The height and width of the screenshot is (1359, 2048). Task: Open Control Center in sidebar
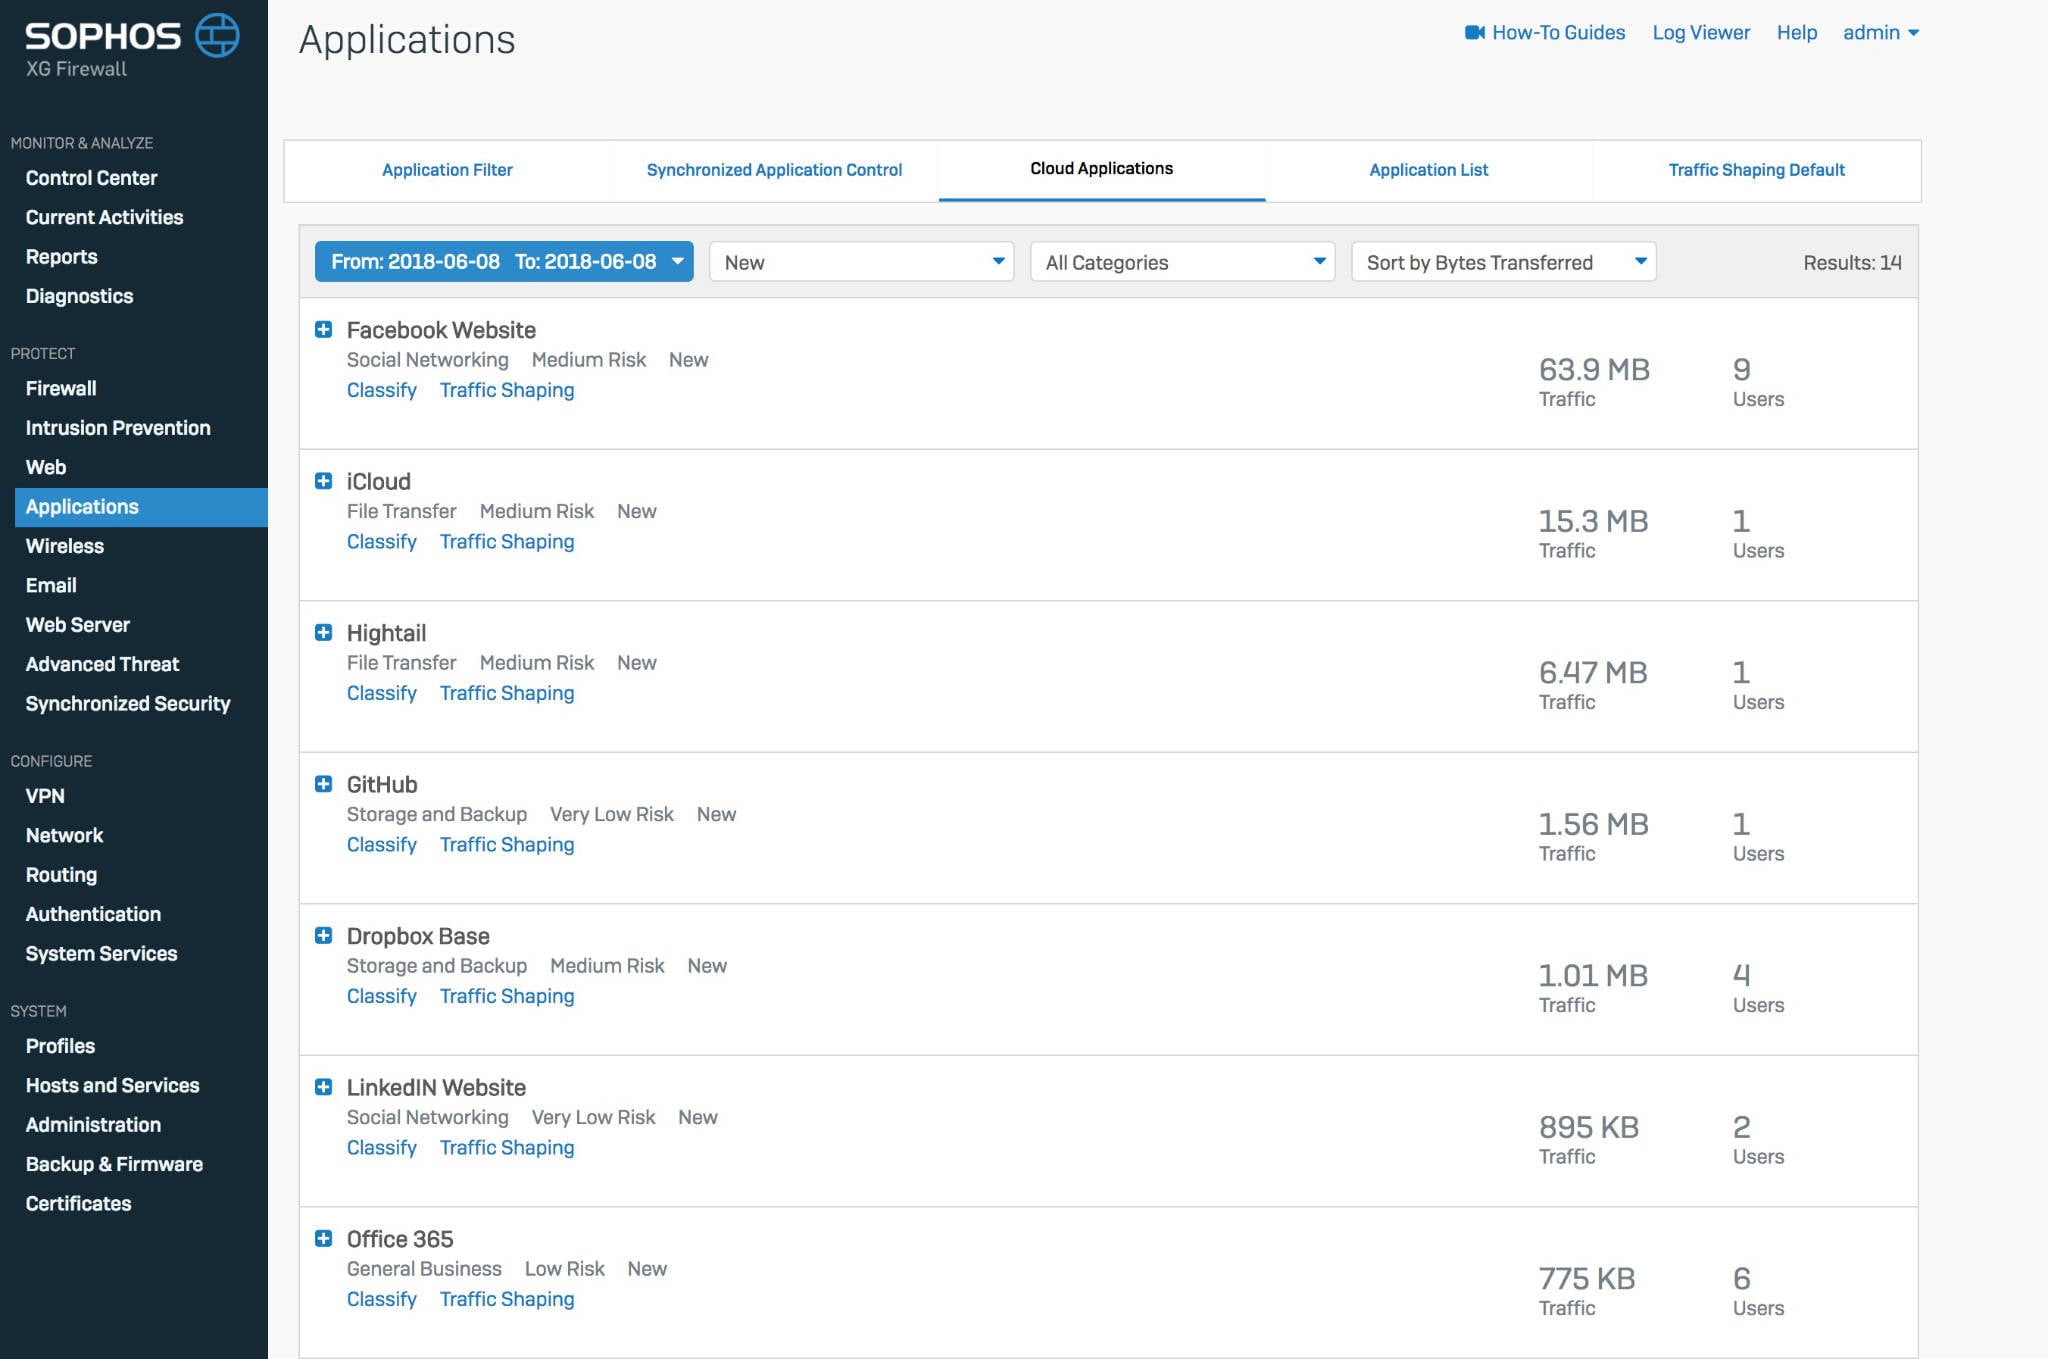pyautogui.click(x=92, y=178)
